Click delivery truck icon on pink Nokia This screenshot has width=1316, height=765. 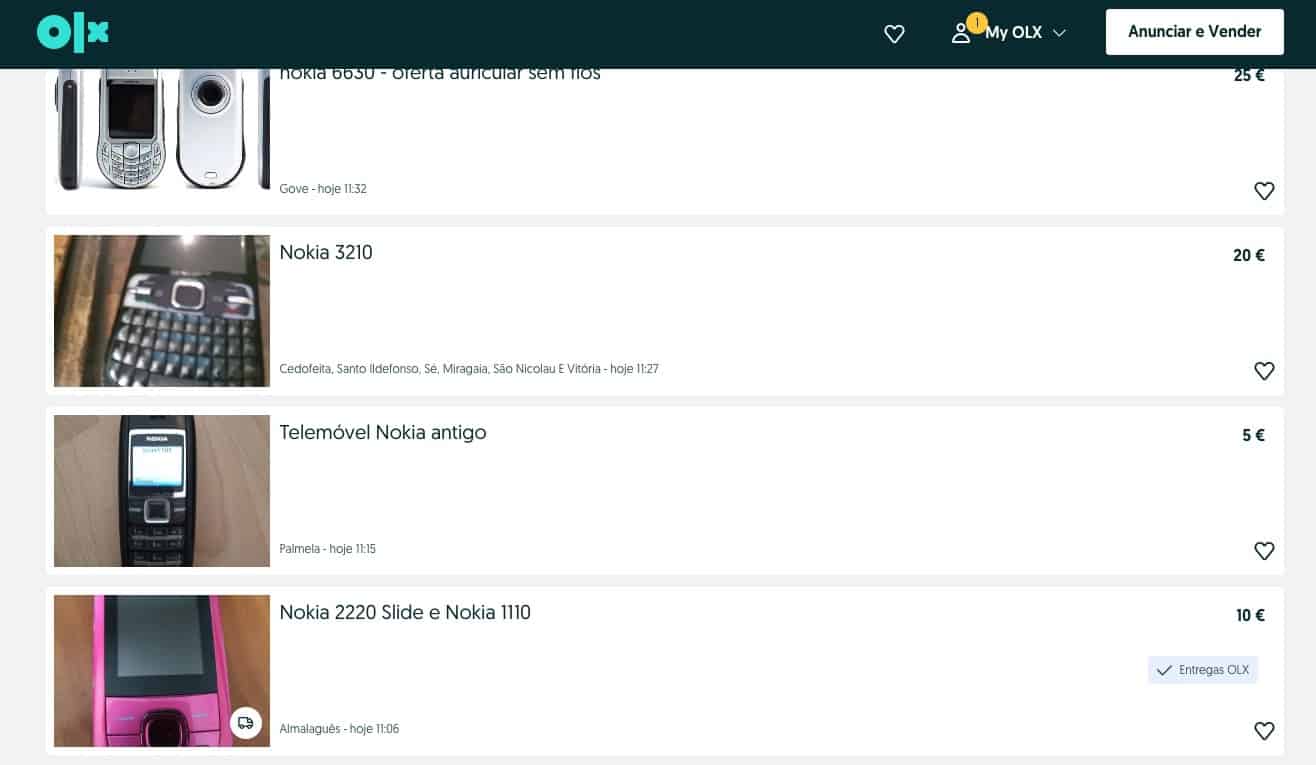pos(245,723)
